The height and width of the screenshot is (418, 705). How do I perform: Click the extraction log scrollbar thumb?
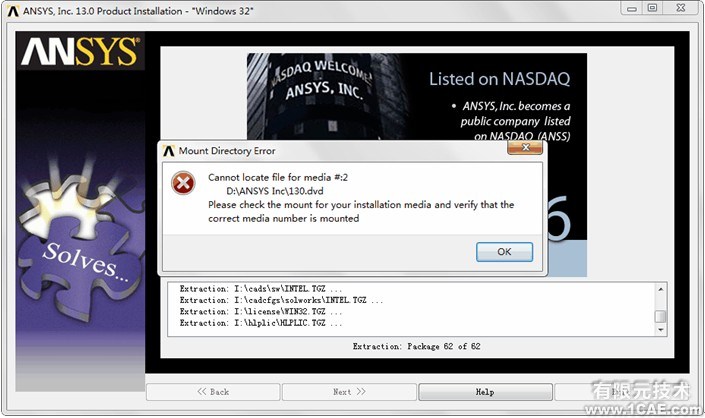[660, 316]
